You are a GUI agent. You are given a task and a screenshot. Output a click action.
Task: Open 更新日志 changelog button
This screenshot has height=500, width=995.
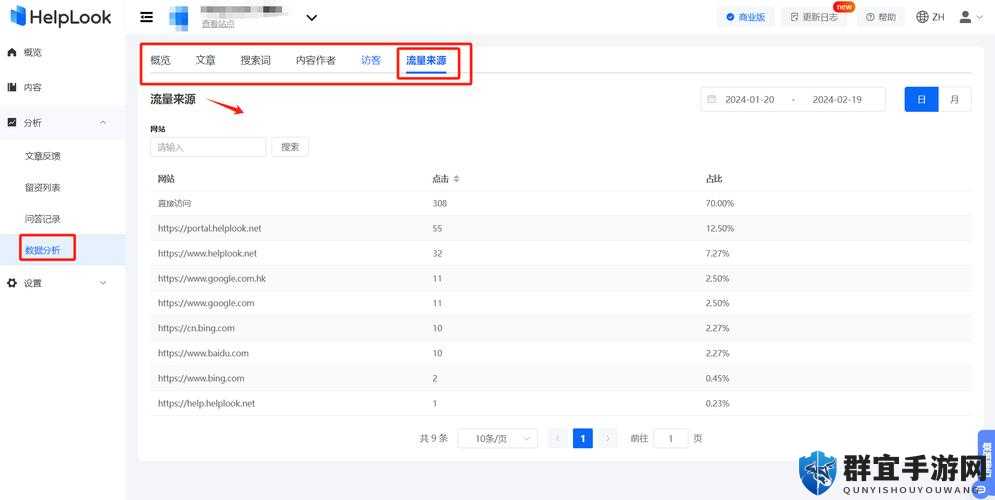point(814,17)
